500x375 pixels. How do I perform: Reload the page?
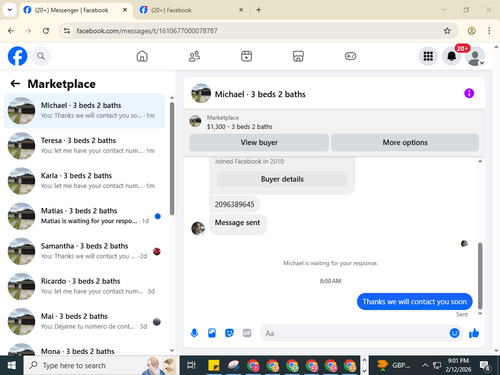[46, 31]
